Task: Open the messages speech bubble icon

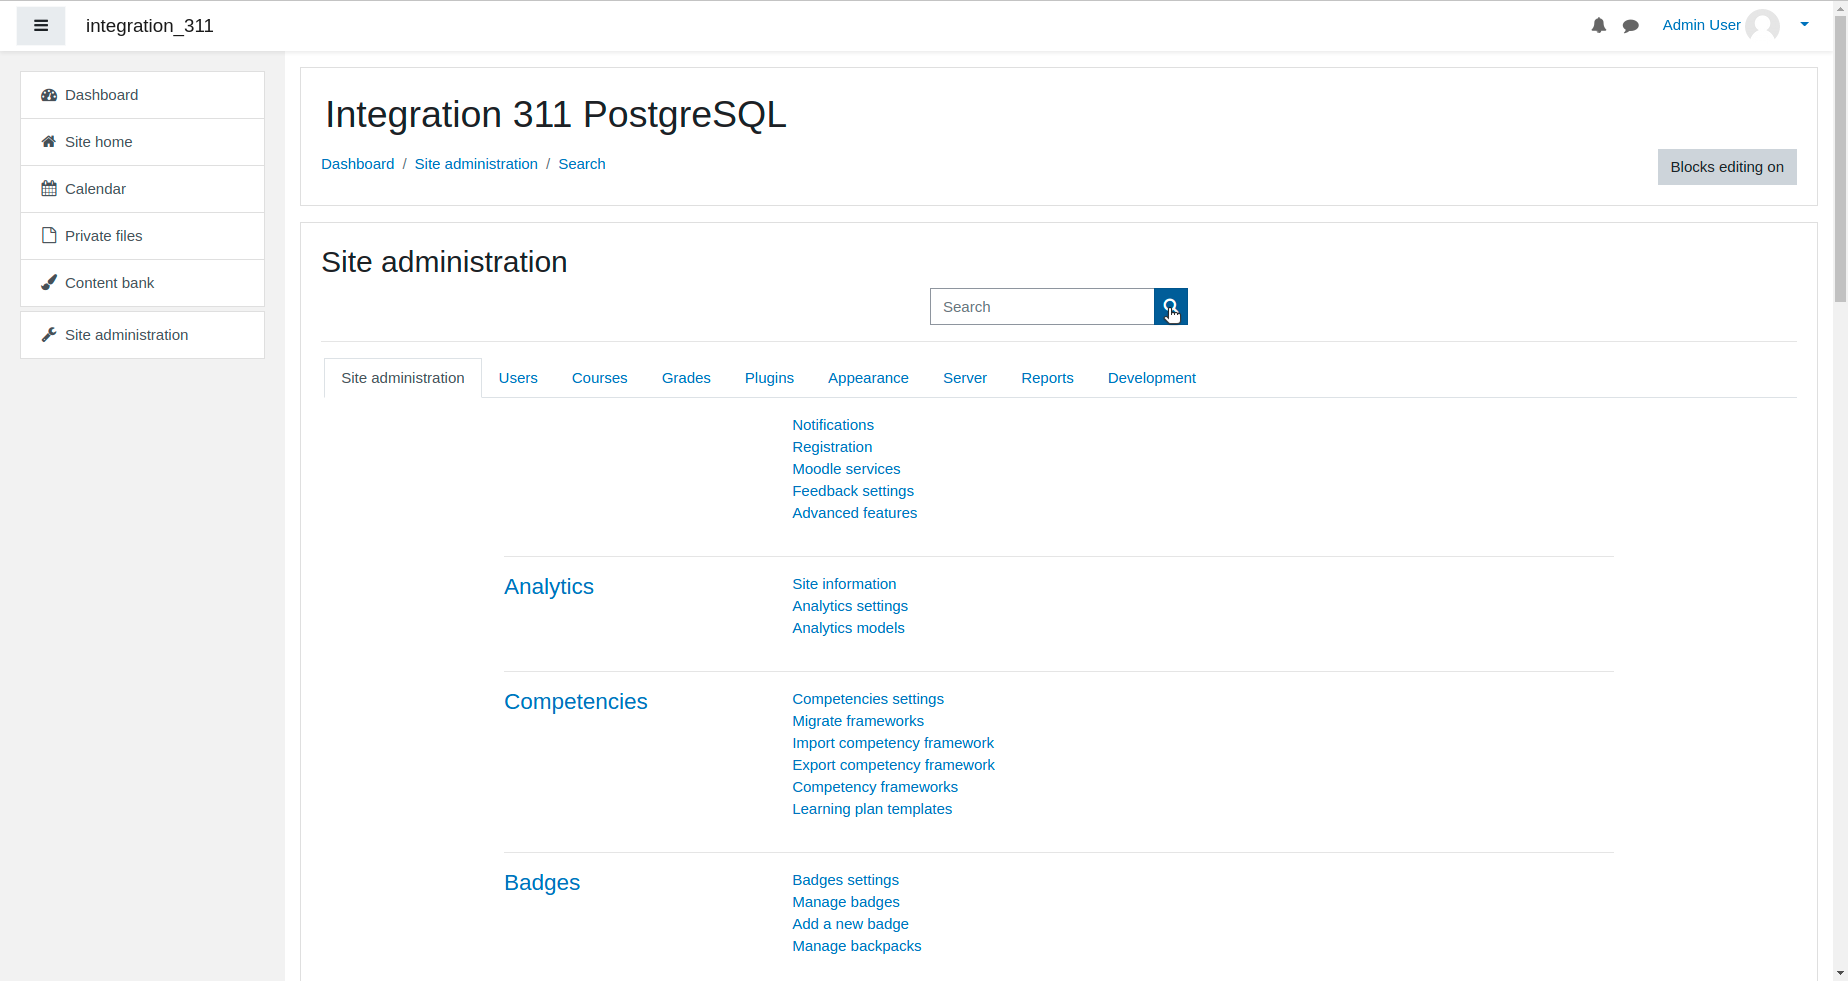Action: [x=1631, y=26]
